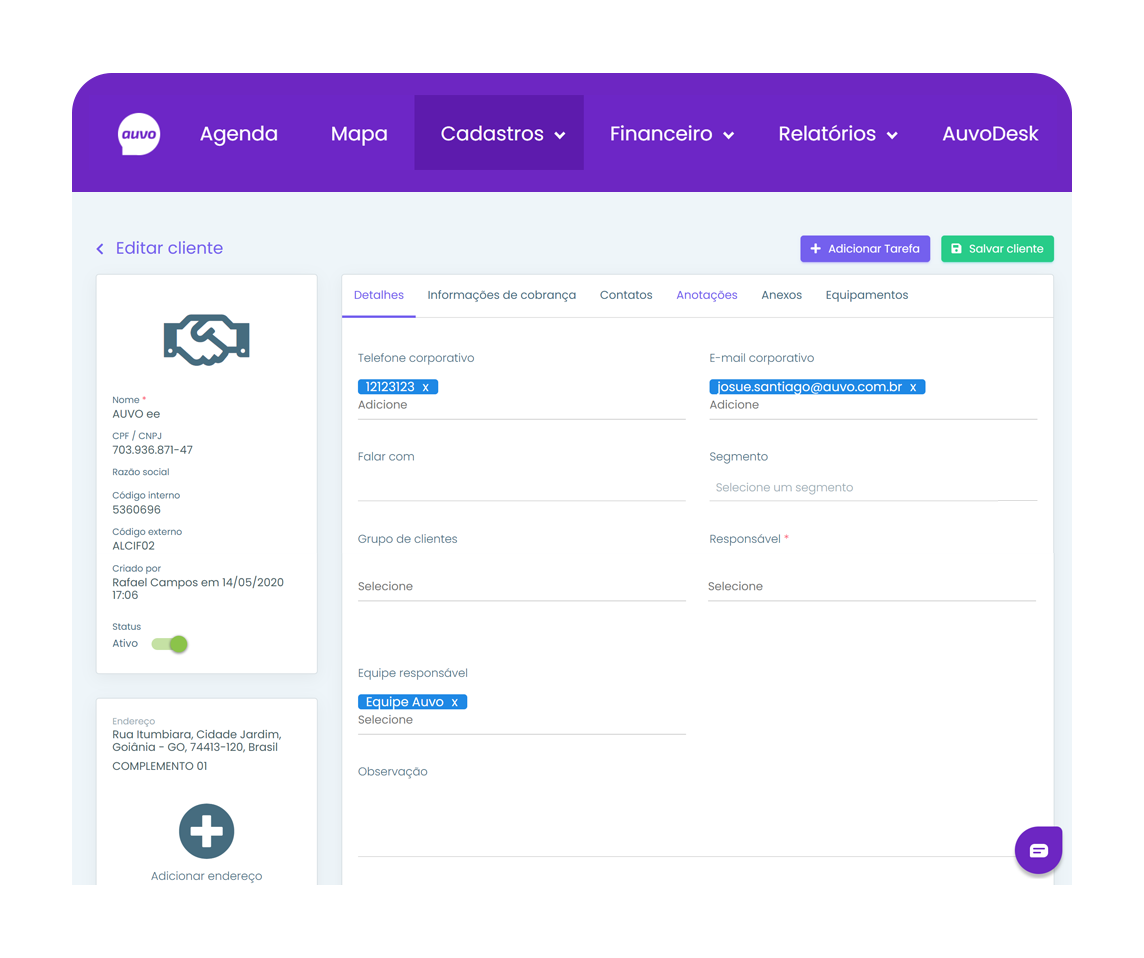
Task: Remove phone tag 12123123 with x
Action: (425, 387)
